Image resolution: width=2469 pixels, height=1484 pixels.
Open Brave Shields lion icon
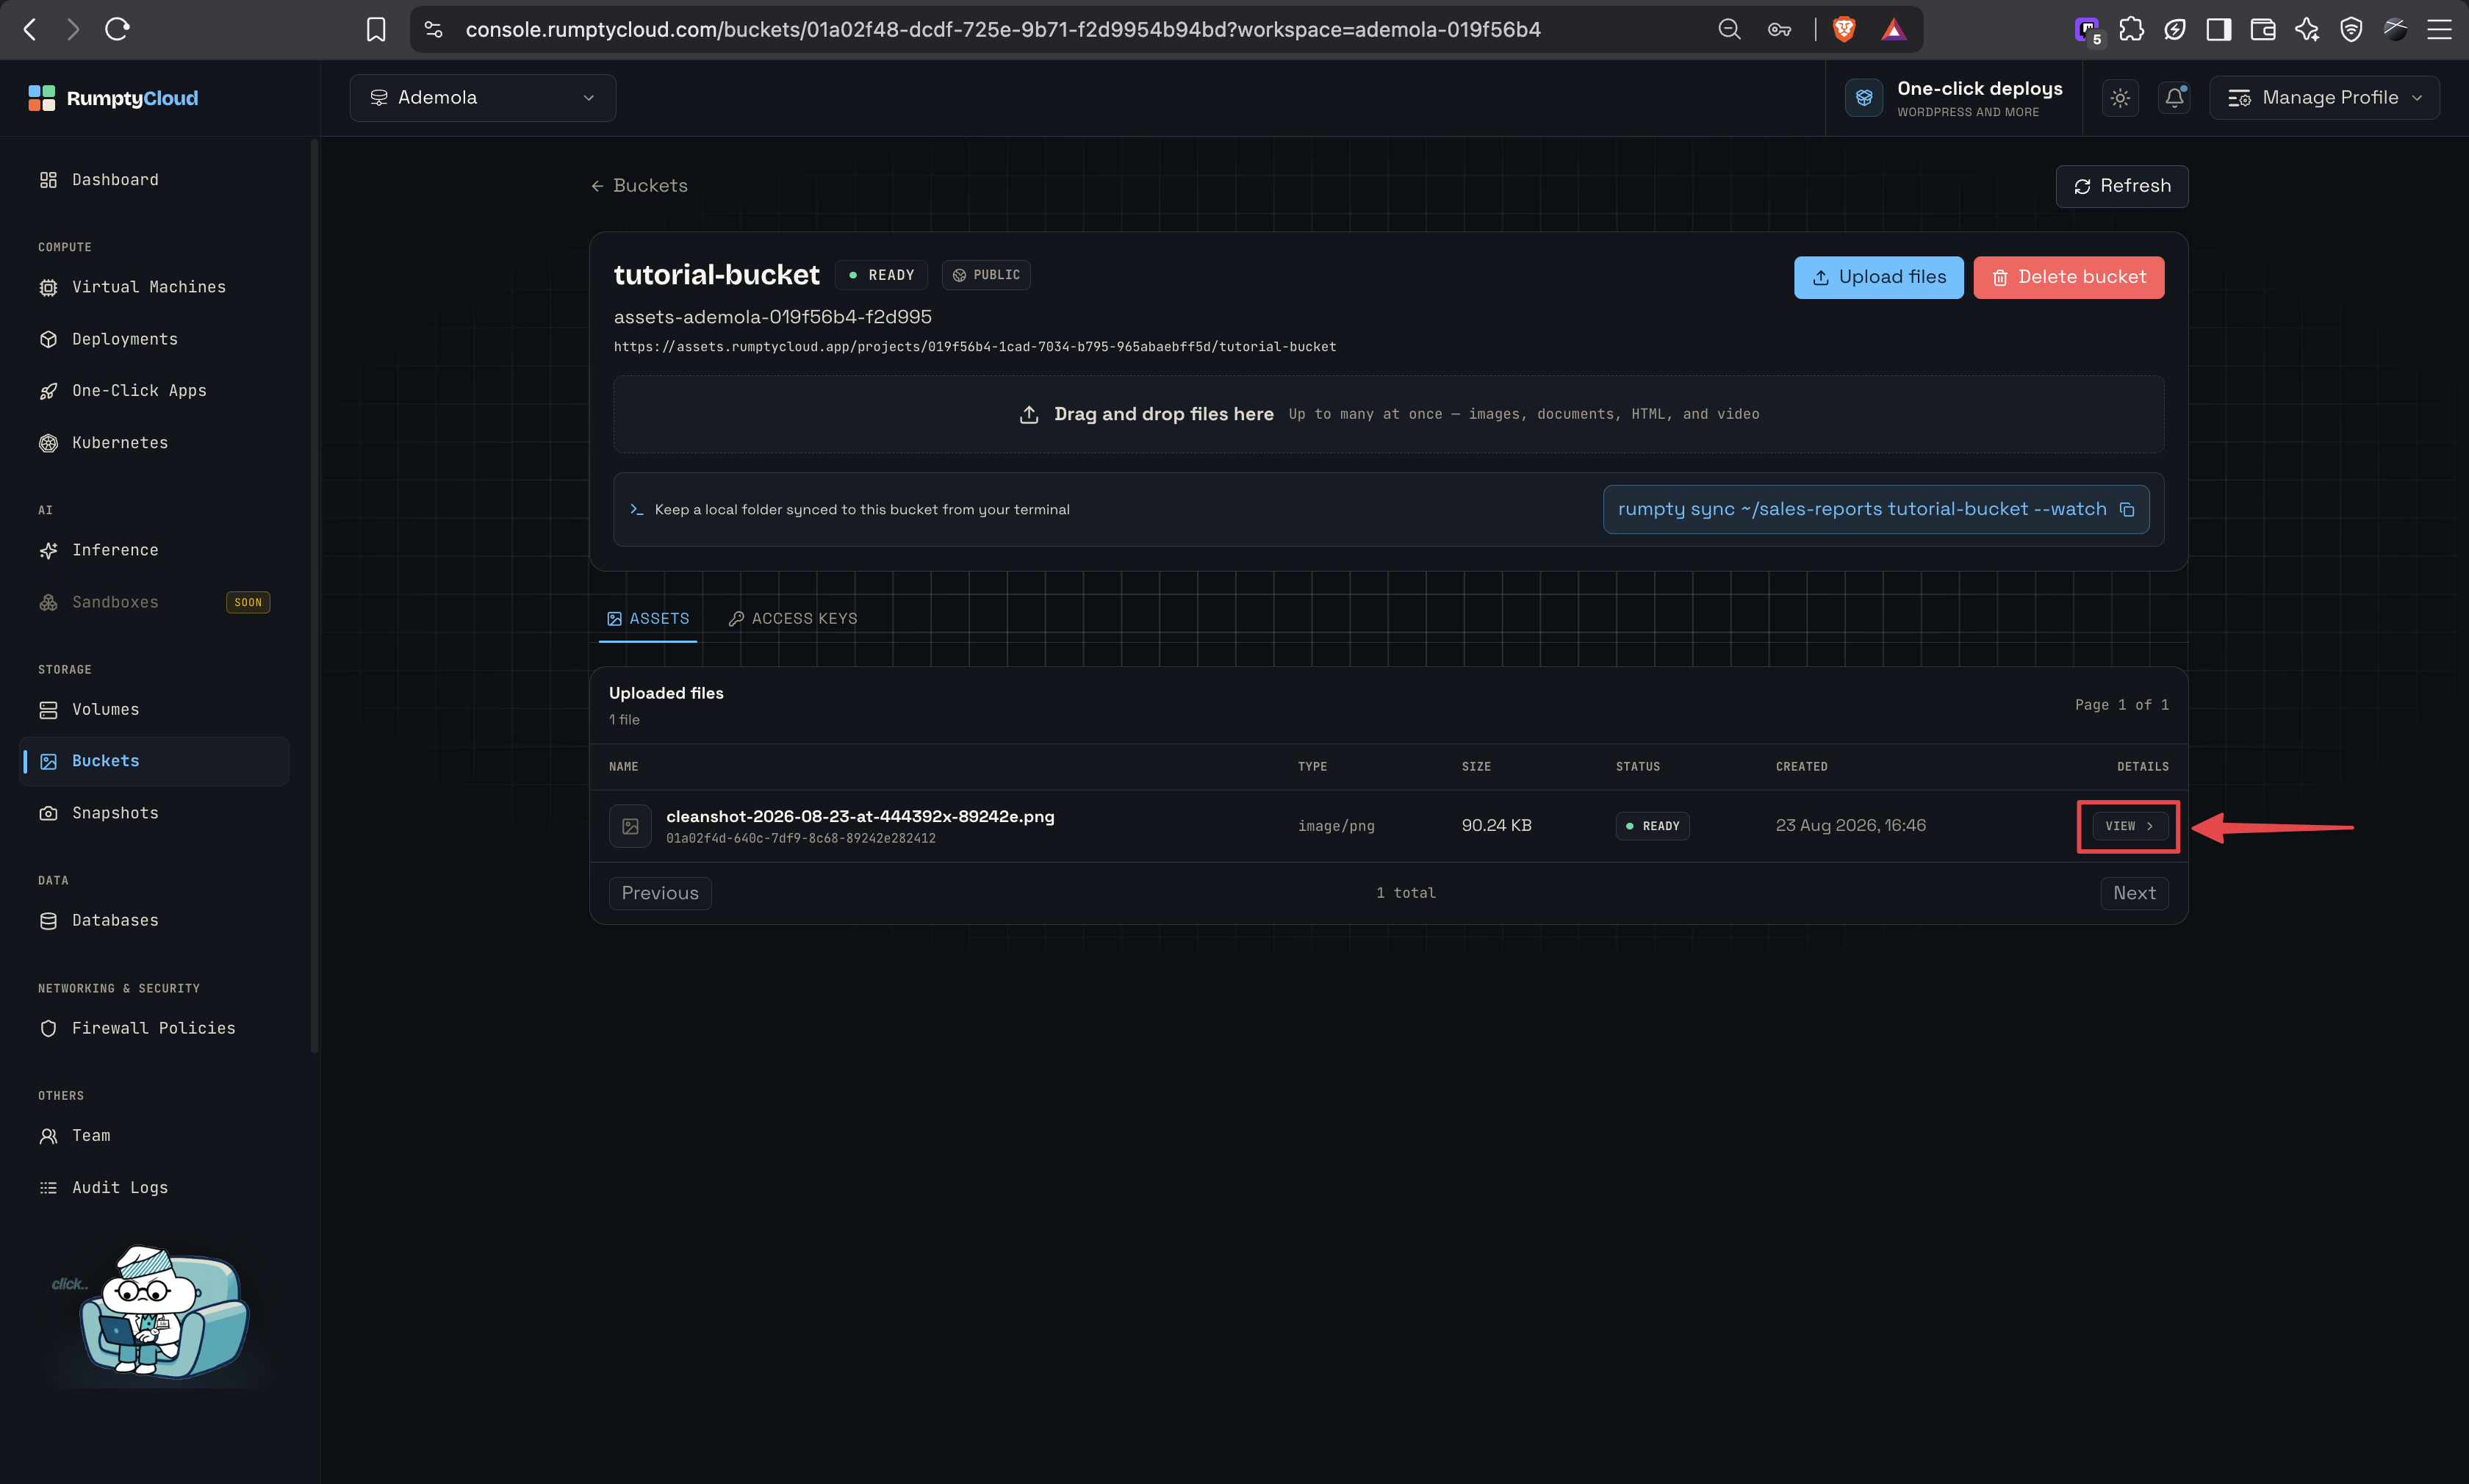[x=1844, y=29]
